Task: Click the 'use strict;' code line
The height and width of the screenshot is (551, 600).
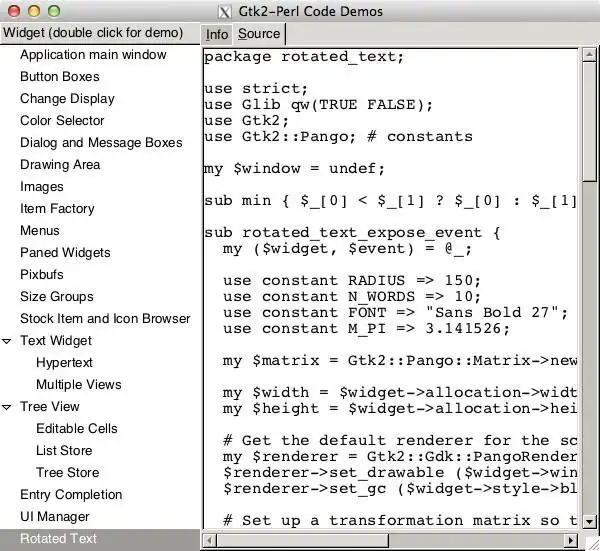Action: pos(256,89)
